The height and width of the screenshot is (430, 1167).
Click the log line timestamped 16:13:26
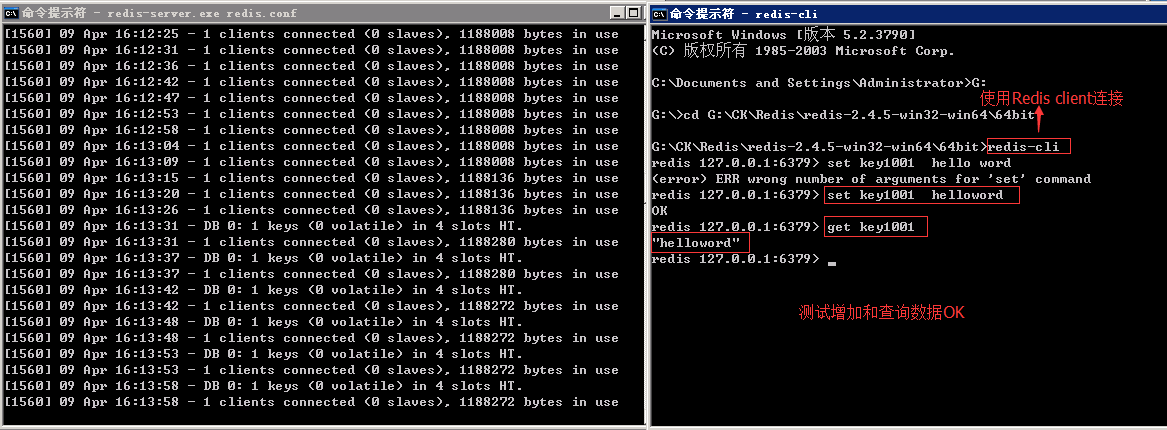pyautogui.click(x=311, y=211)
